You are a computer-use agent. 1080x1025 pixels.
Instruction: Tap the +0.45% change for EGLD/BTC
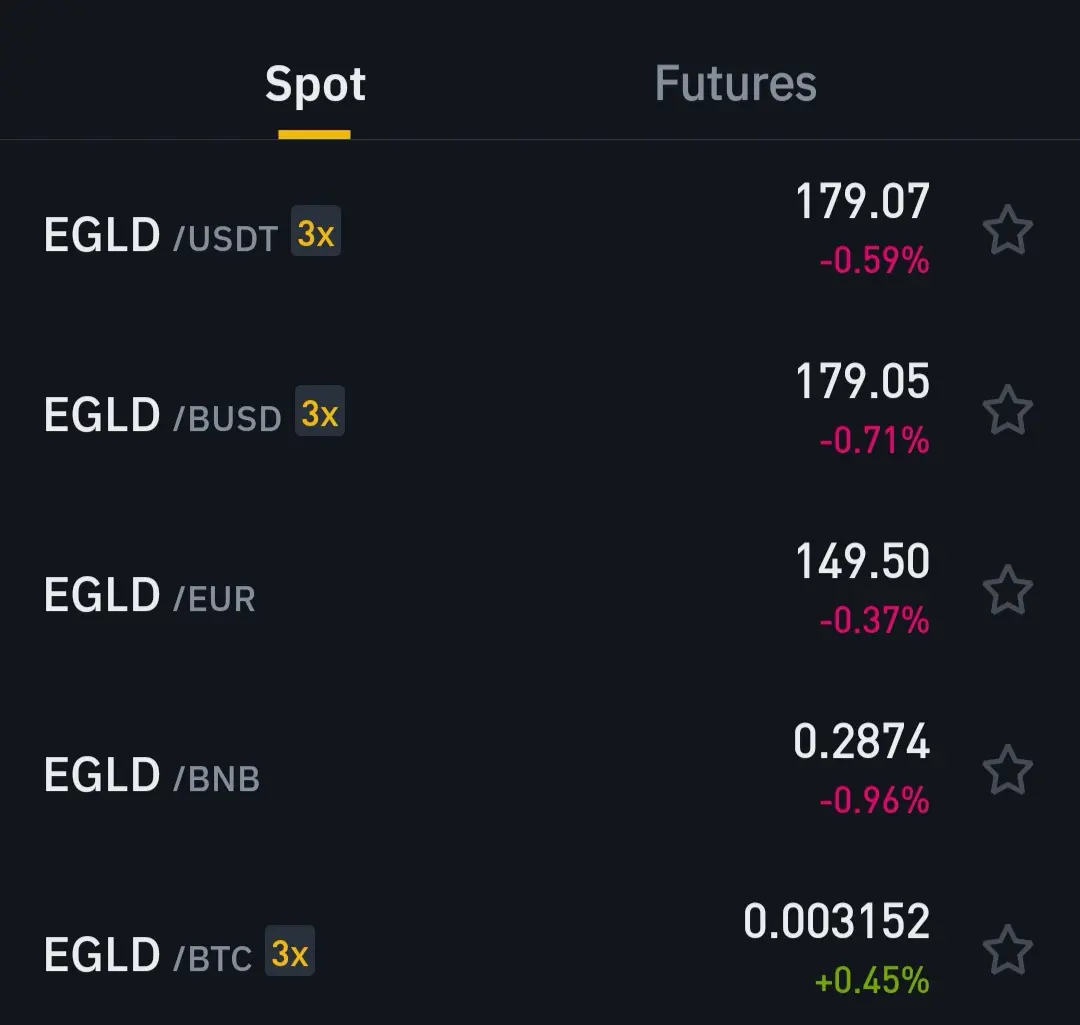tap(872, 980)
